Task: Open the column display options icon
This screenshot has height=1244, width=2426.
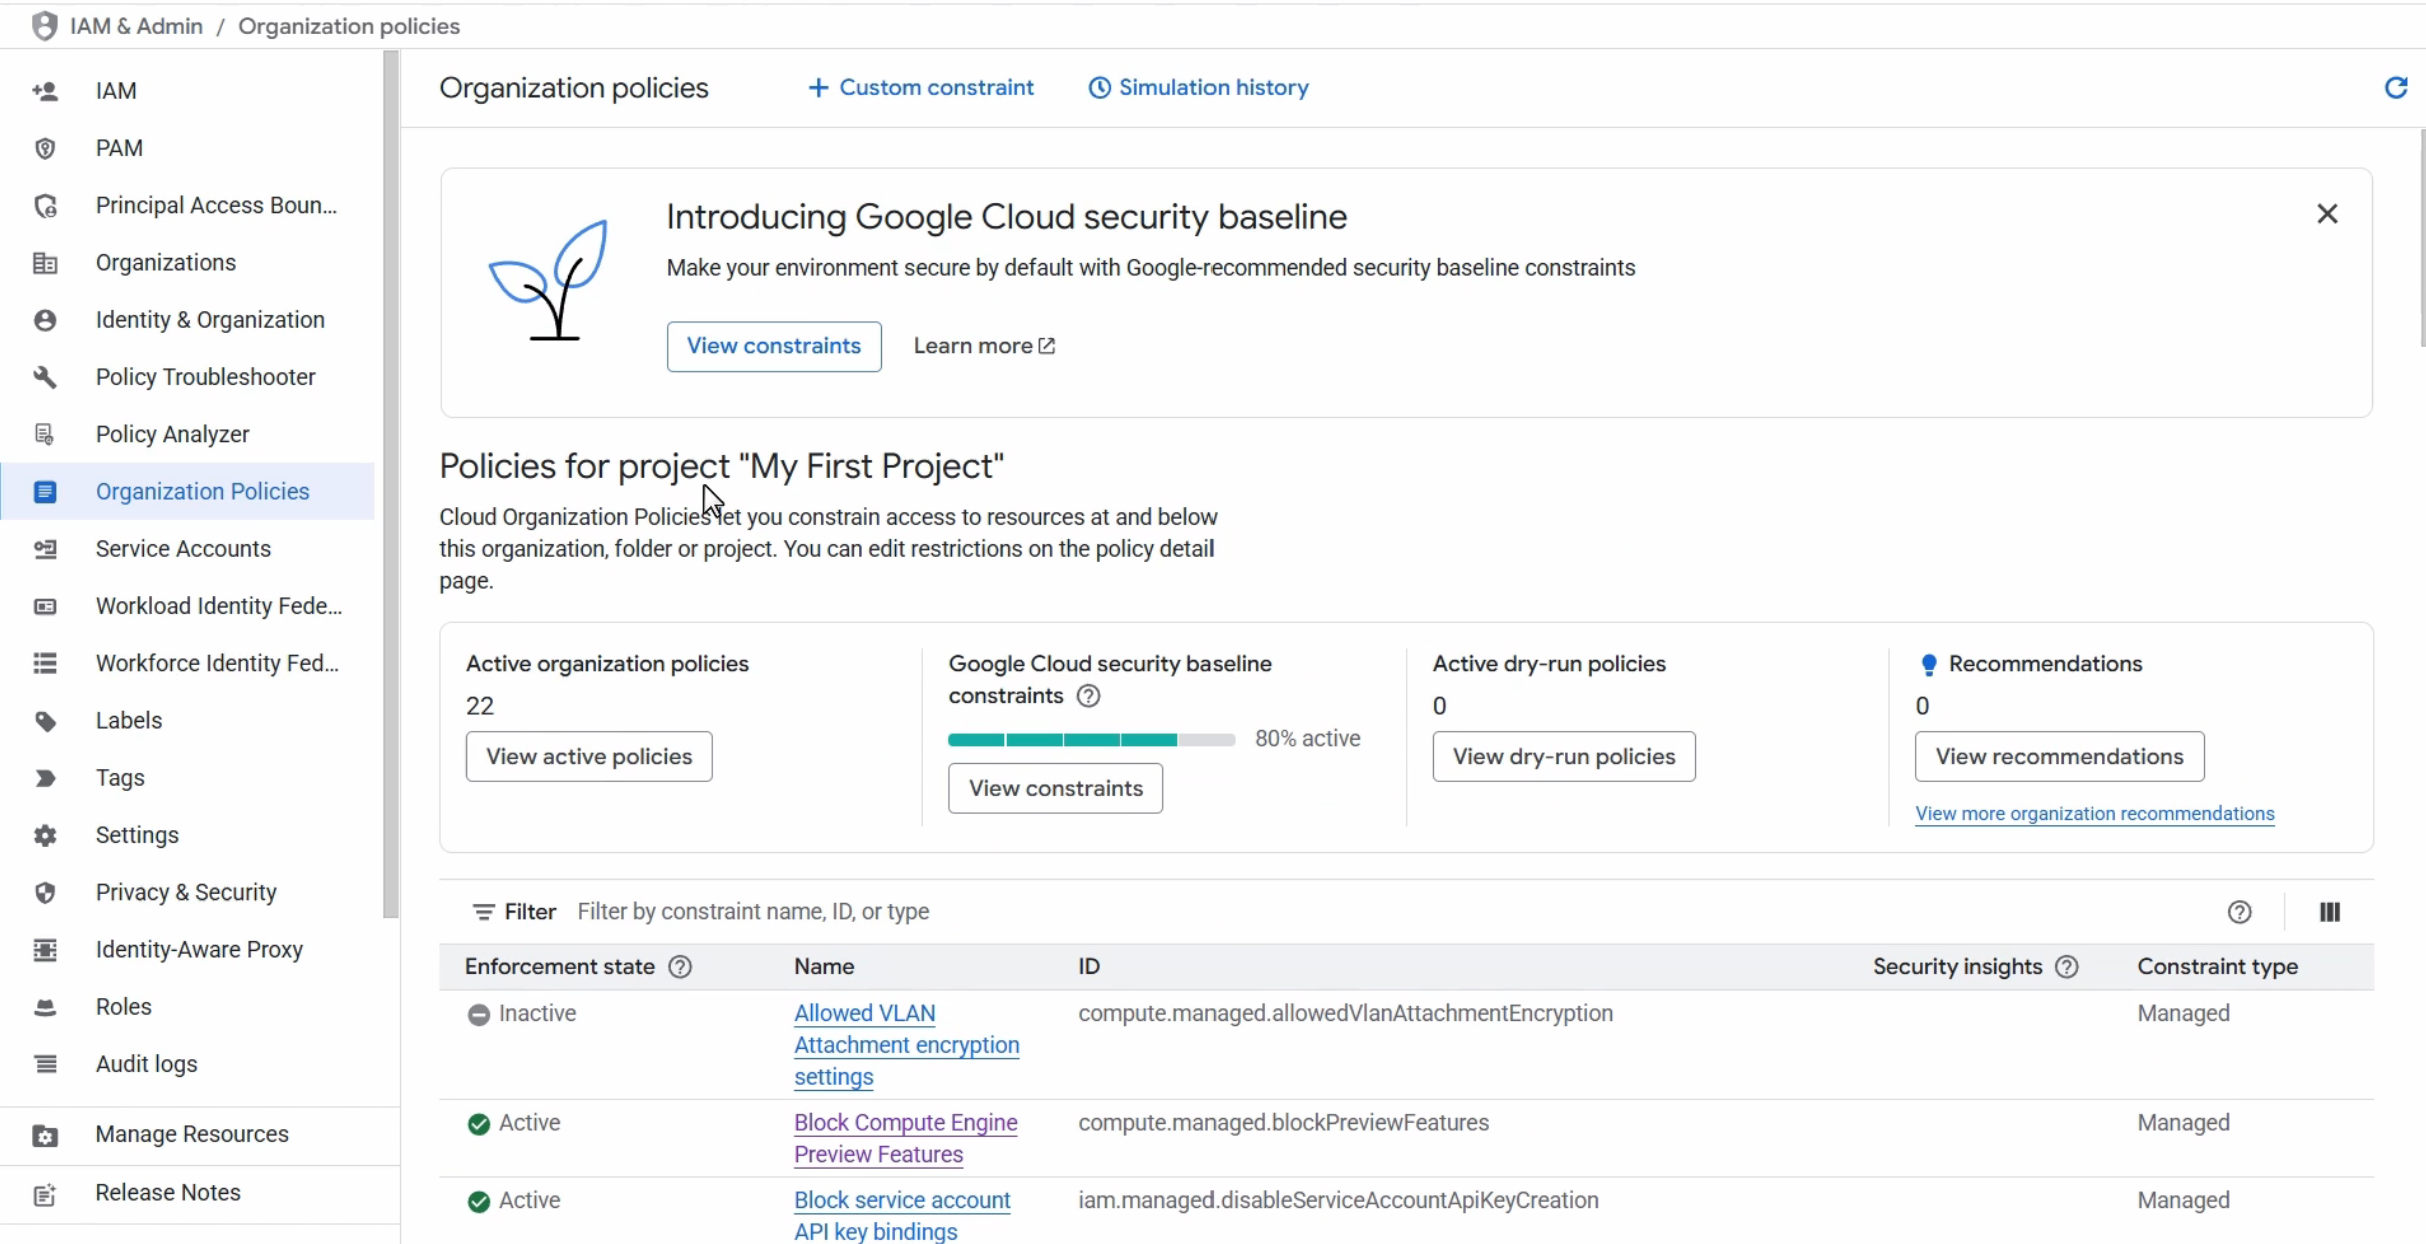Action: tap(2329, 912)
